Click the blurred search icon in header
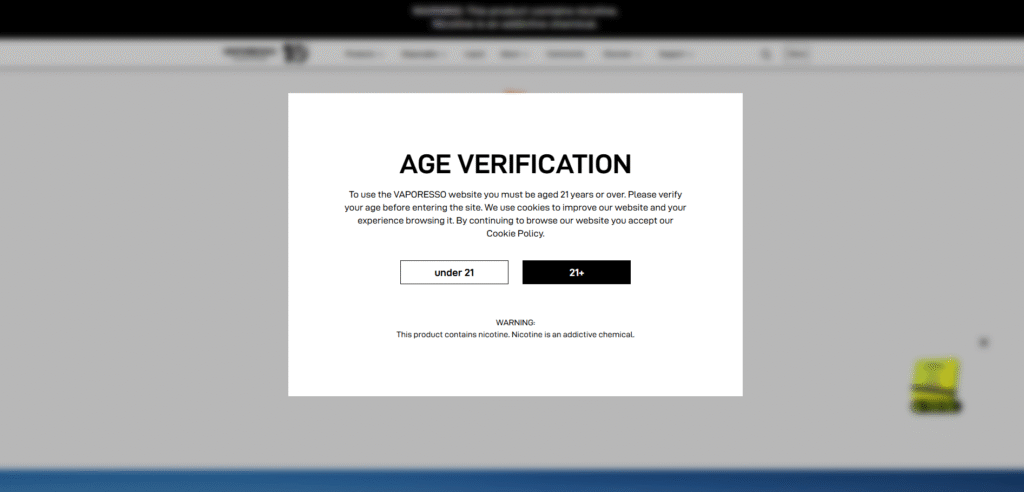This screenshot has height=492, width=1024. [x=766, y=54]
